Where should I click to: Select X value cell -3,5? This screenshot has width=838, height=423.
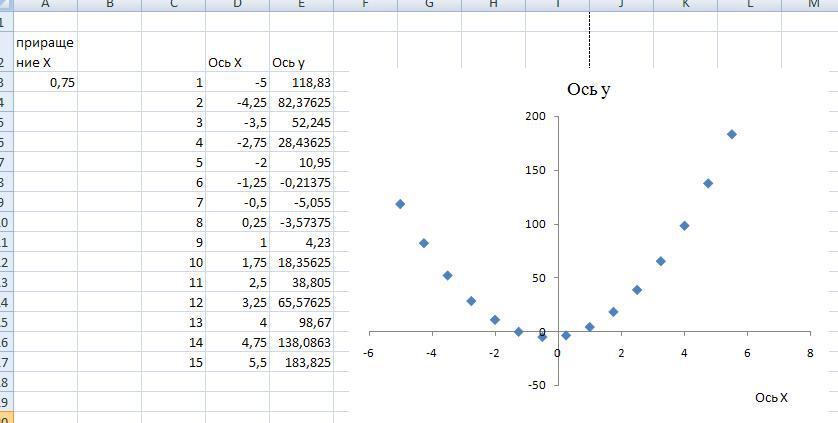[237, 122]
